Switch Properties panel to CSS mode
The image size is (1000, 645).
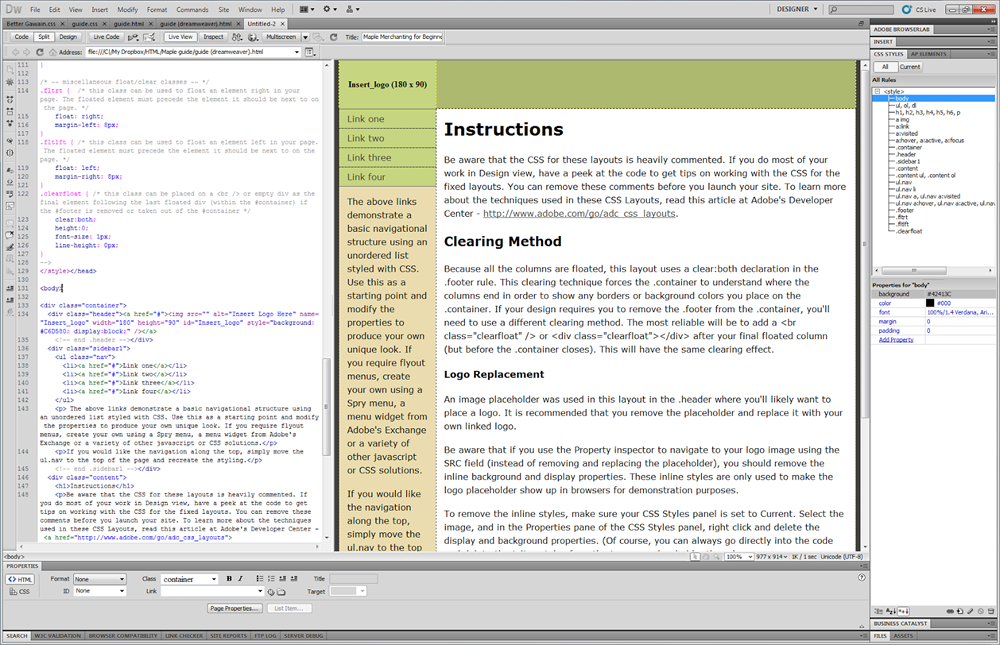click(20, 591)
